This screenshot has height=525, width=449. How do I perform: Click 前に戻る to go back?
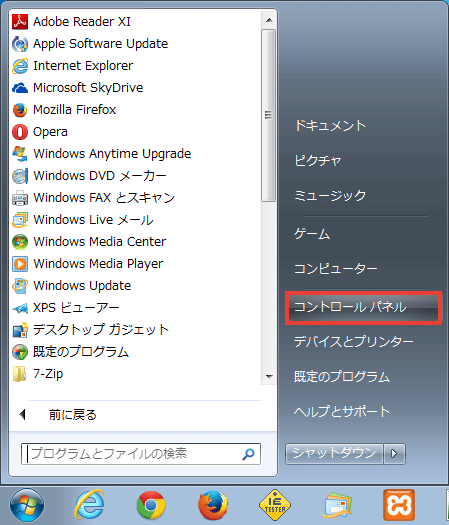click(73, 415)
